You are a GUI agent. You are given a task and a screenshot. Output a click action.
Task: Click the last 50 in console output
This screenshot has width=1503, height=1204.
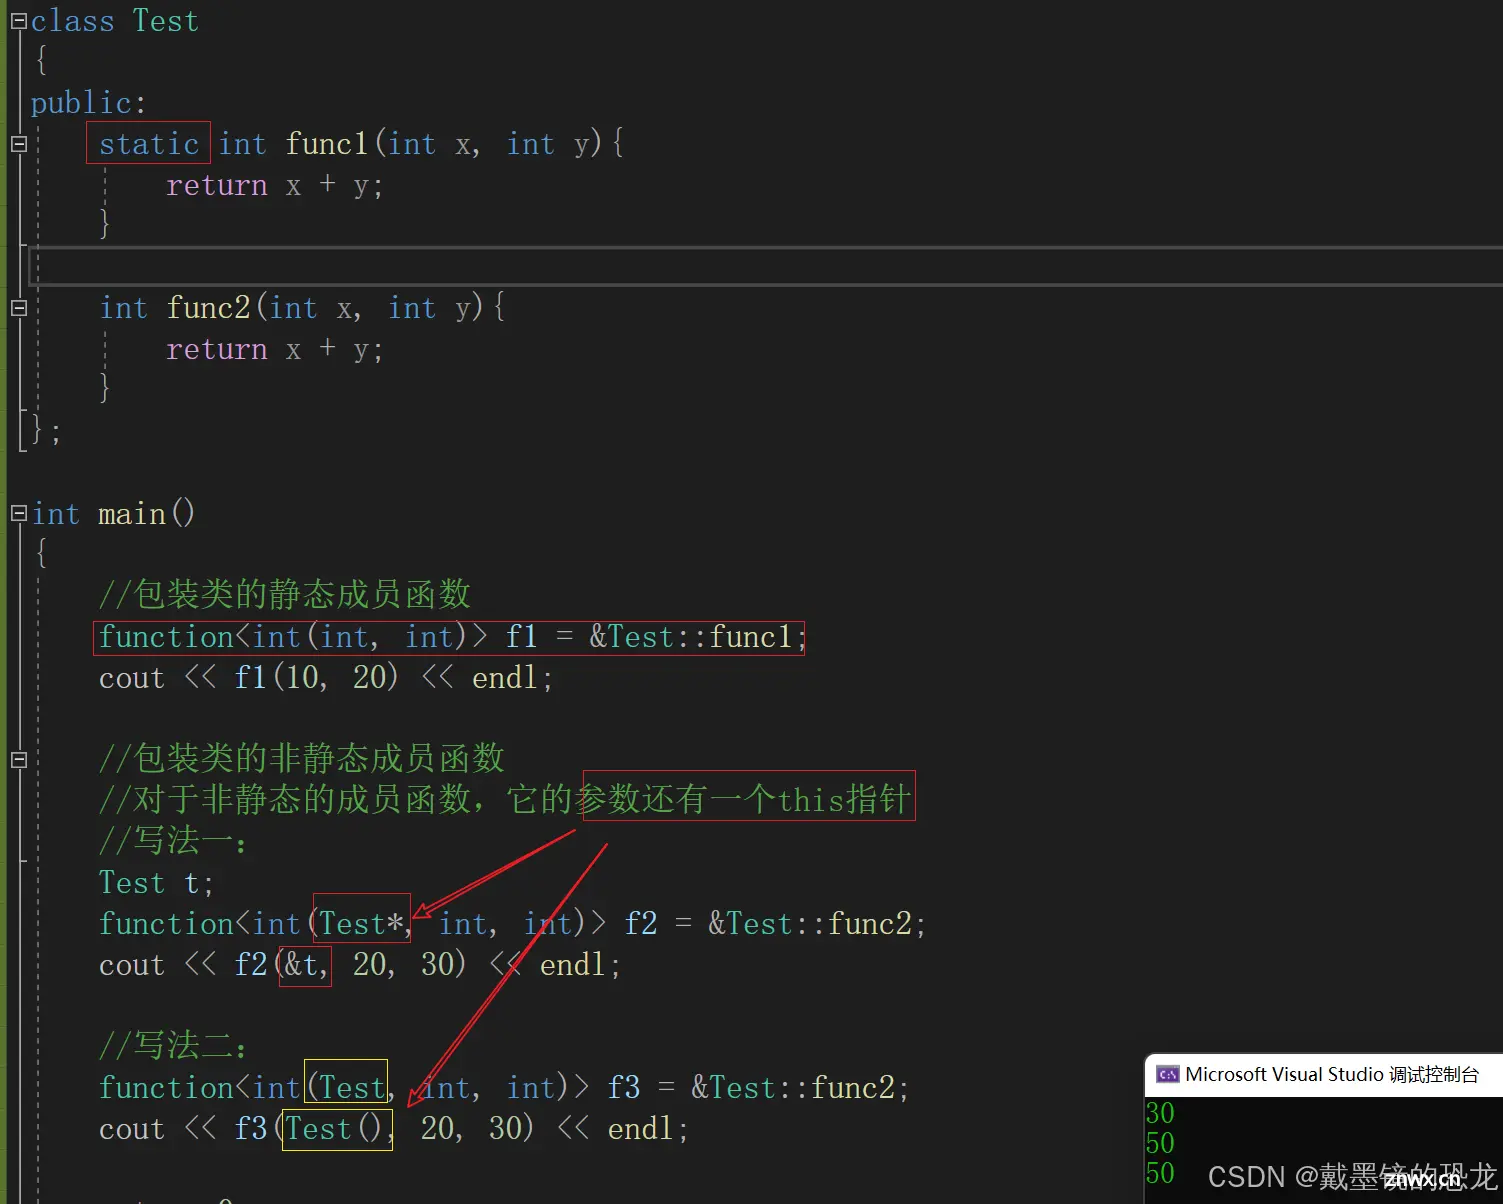[x=1160, y=1173]
